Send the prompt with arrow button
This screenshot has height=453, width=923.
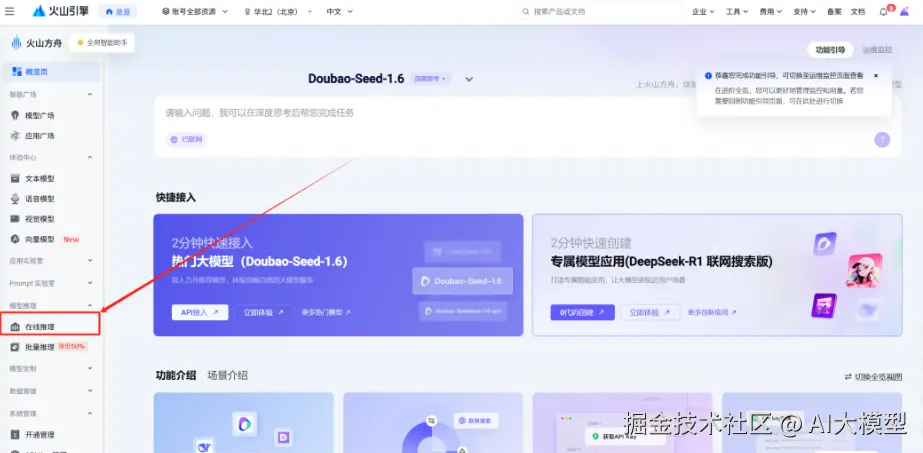(x=882, y=139)
